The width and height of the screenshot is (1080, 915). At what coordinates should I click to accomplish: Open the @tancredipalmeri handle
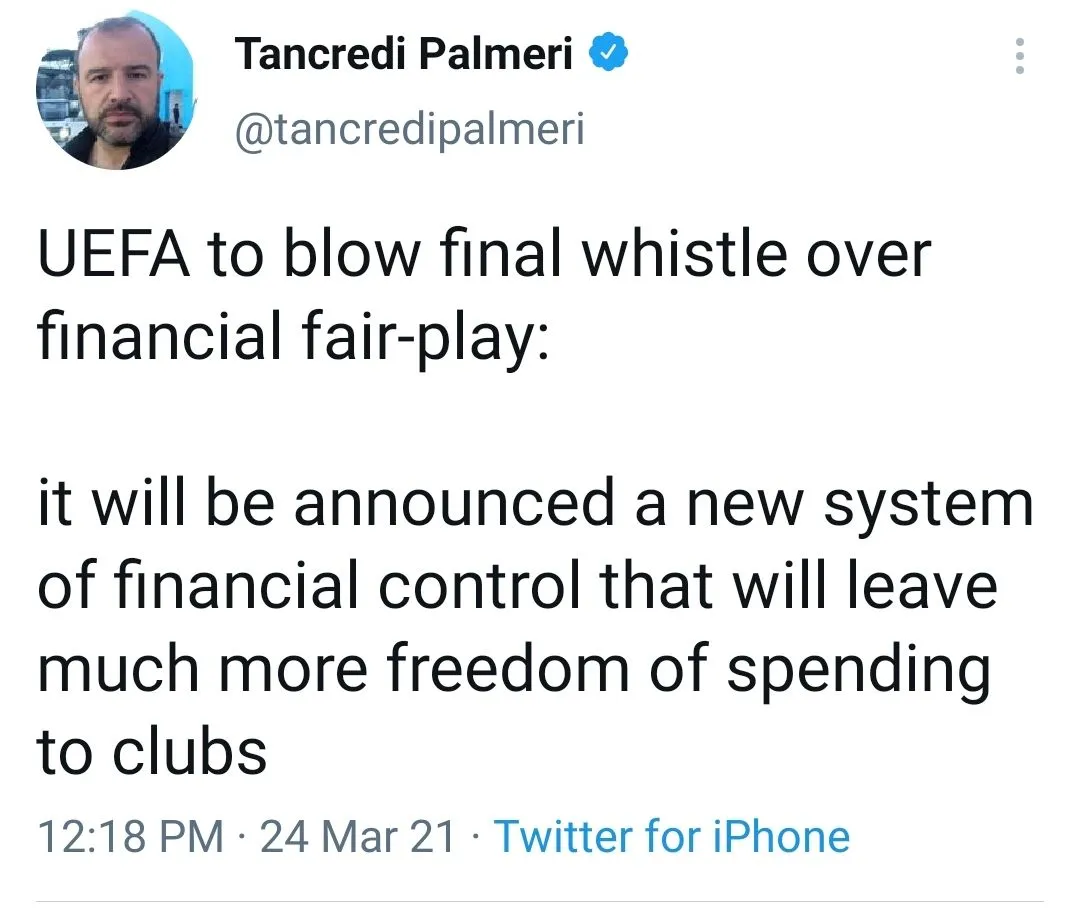[x=408, y=128]
